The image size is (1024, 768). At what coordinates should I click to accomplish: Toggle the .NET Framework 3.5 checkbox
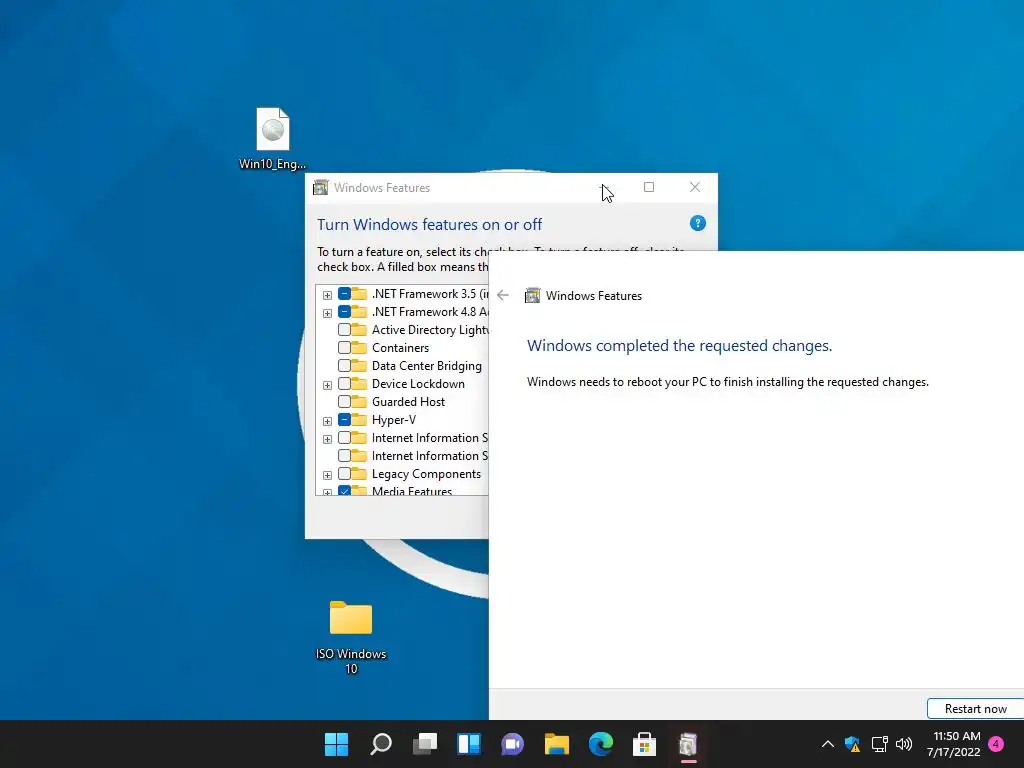(x=344, y=294)
